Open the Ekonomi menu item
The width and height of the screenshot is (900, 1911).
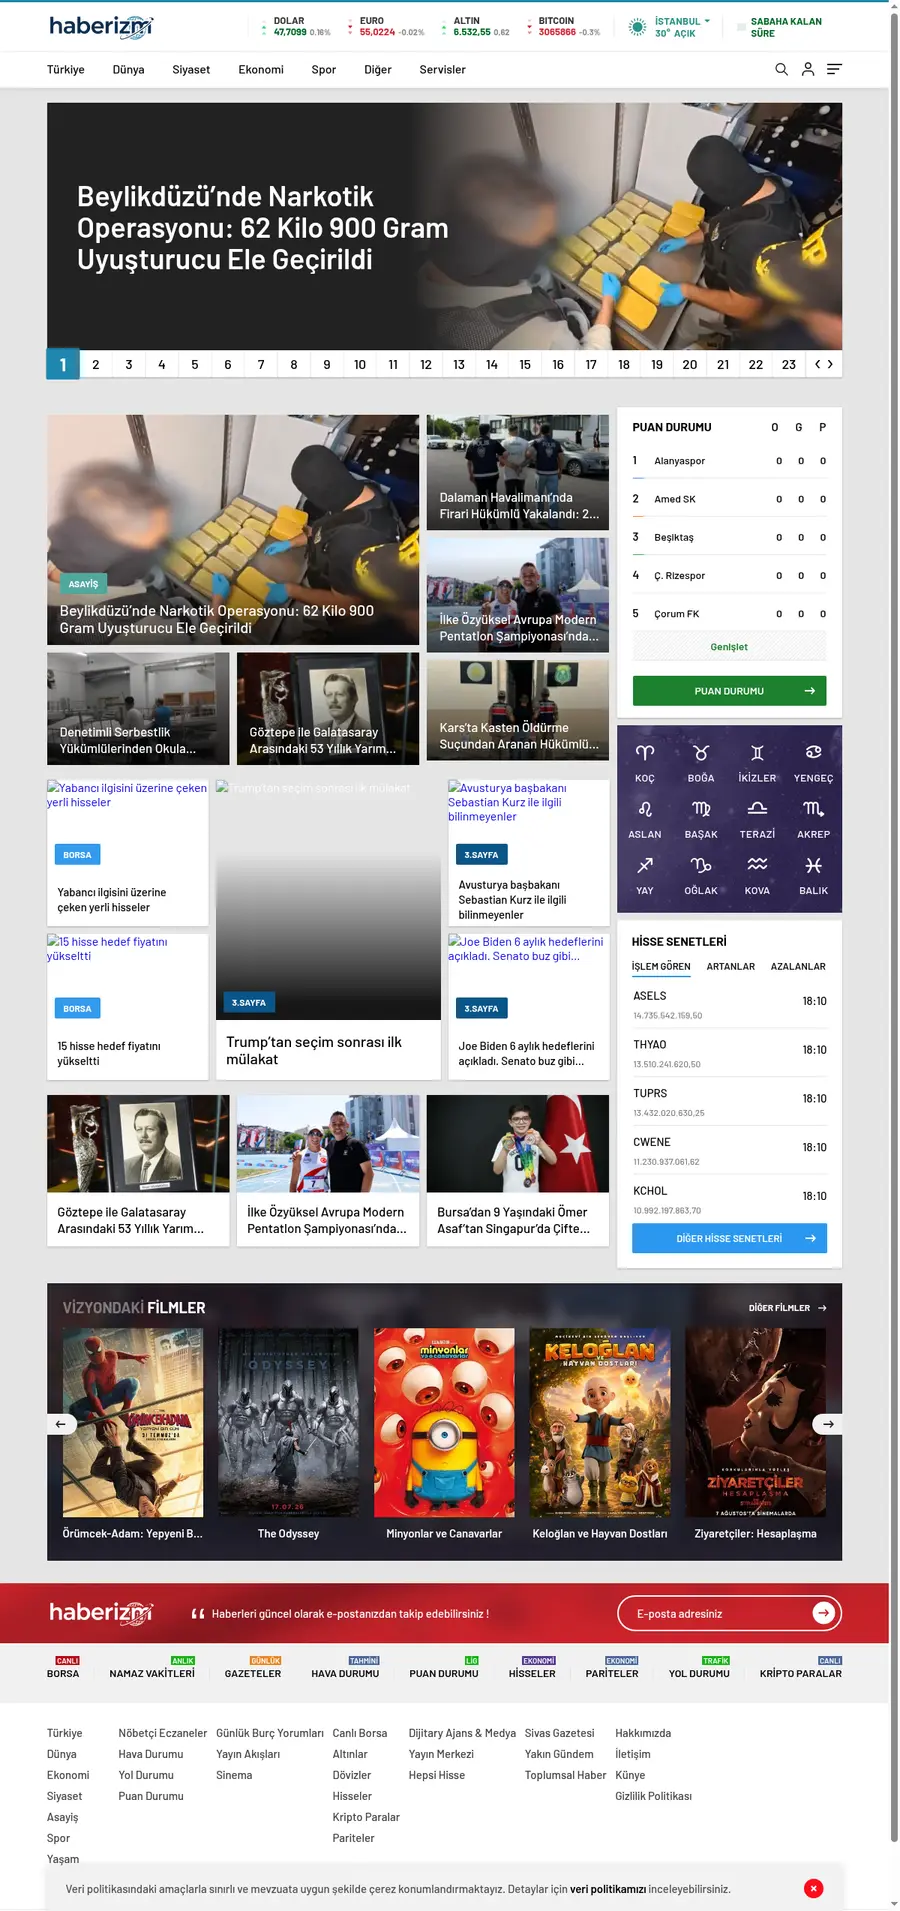(261, 70)
